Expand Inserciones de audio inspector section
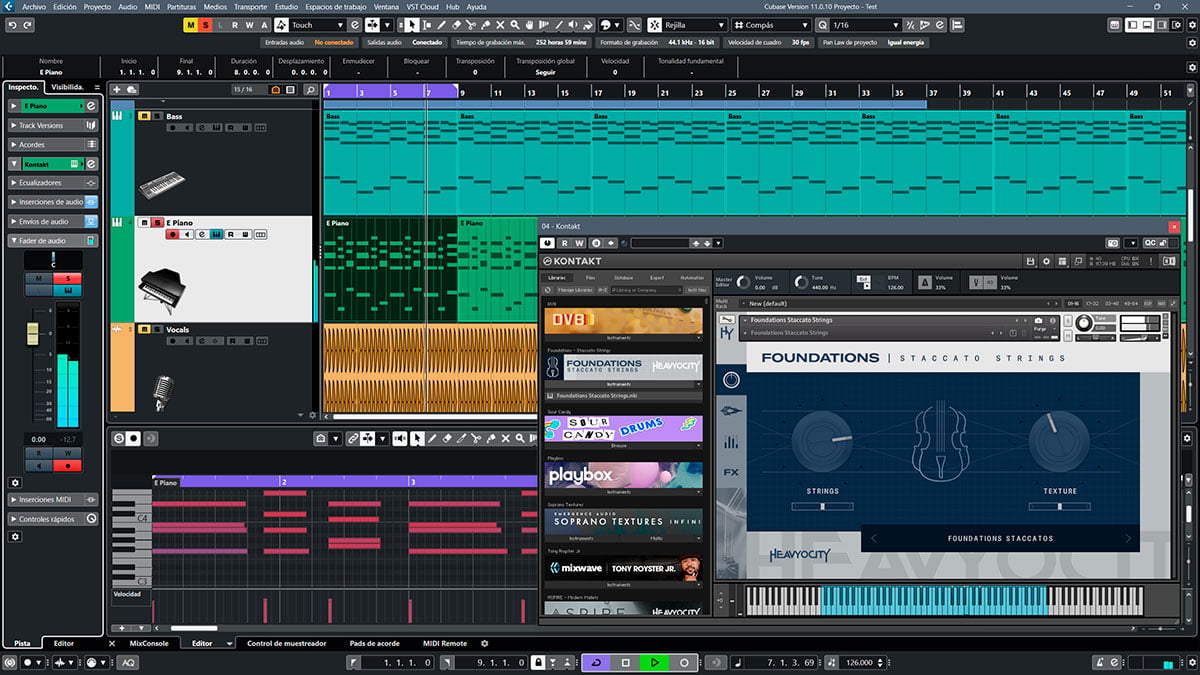1200x675 pixels. coord(54,202)
